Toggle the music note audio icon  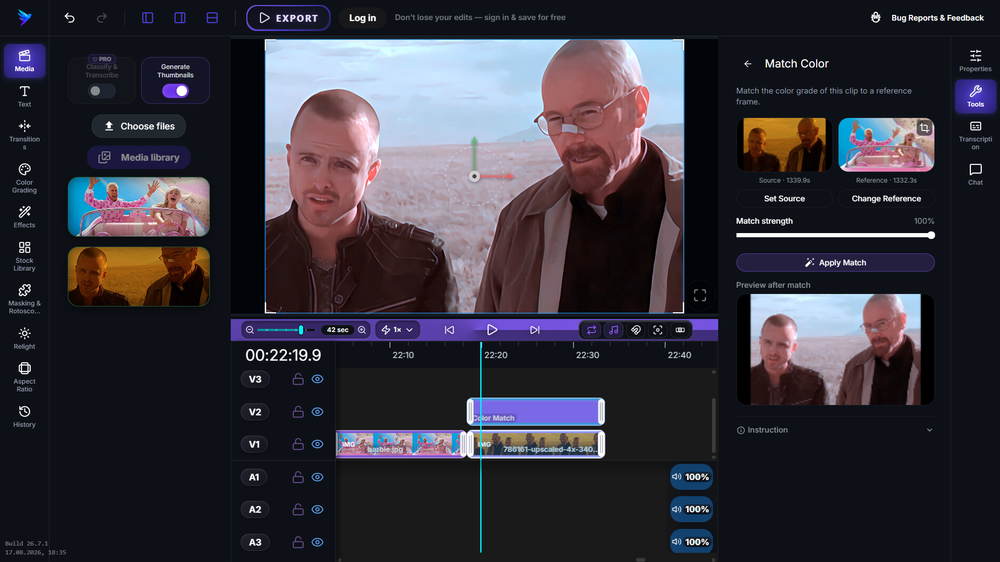click(x=614, y=330)
